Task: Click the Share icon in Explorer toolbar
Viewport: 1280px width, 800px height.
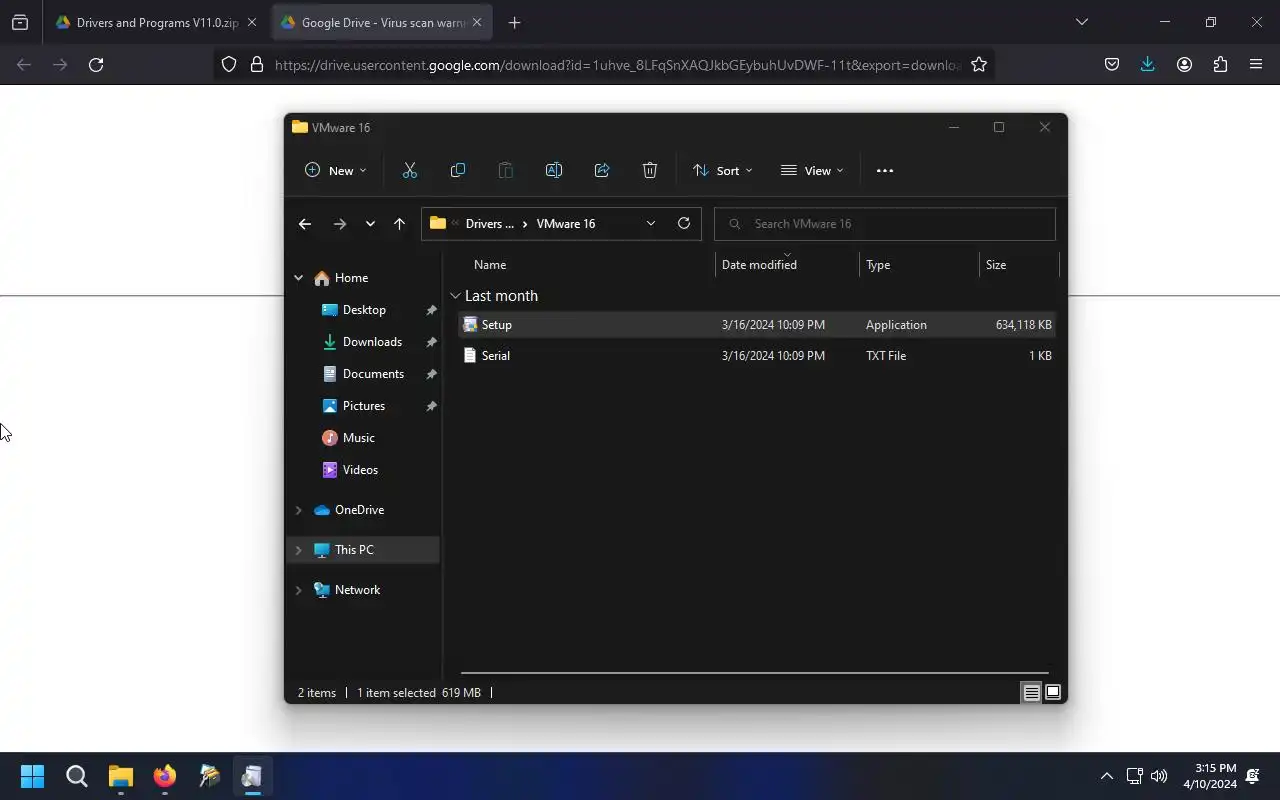Action: (602, 170)
